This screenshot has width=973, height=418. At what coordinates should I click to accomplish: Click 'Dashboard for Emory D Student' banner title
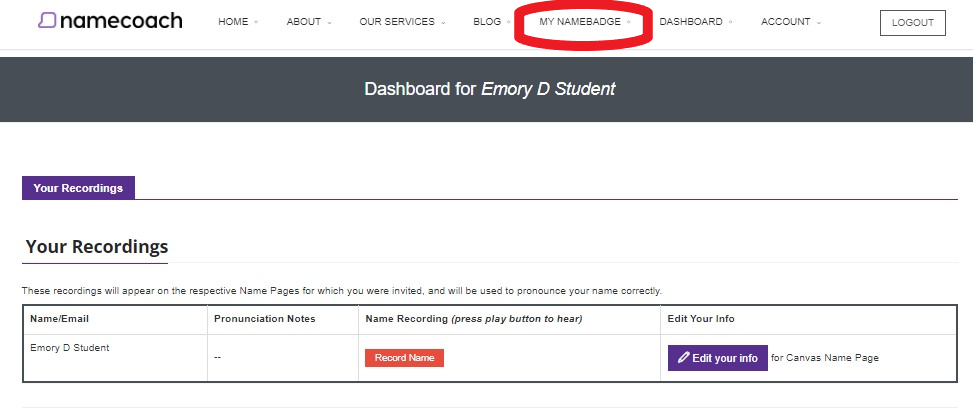coord(490,89)
